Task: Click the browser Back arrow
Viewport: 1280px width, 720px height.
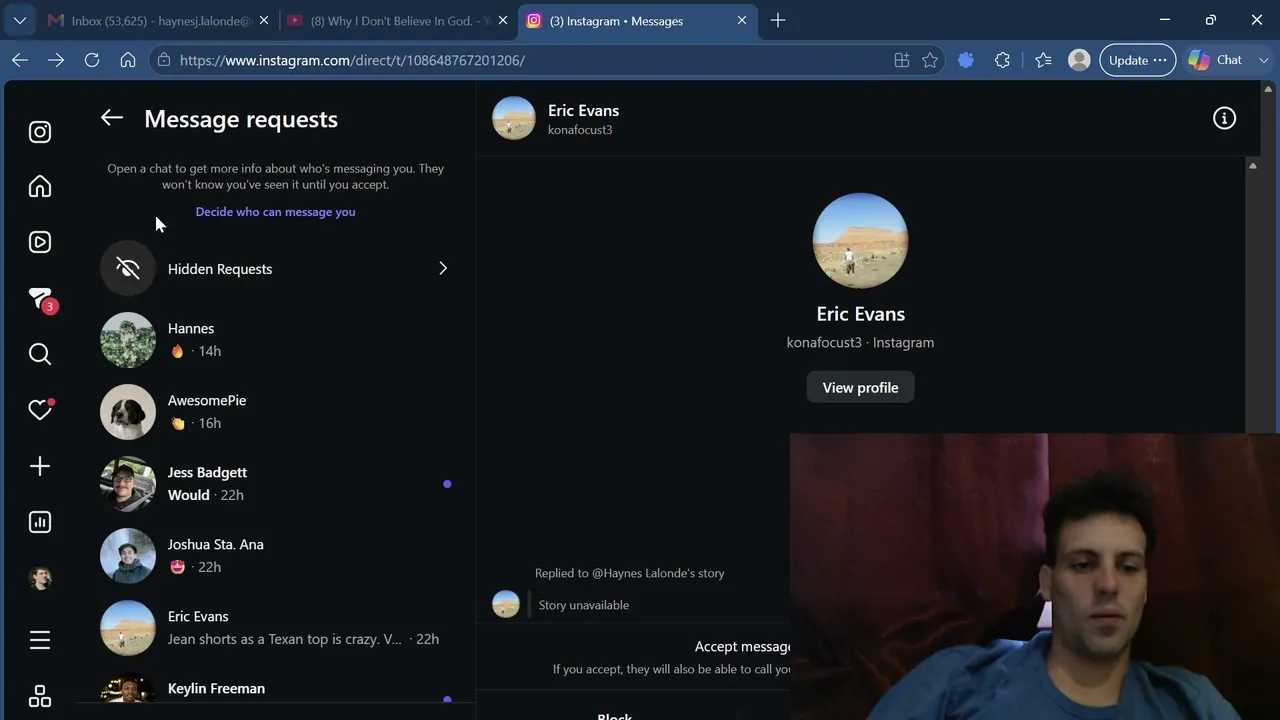Action: coord(20,60)
